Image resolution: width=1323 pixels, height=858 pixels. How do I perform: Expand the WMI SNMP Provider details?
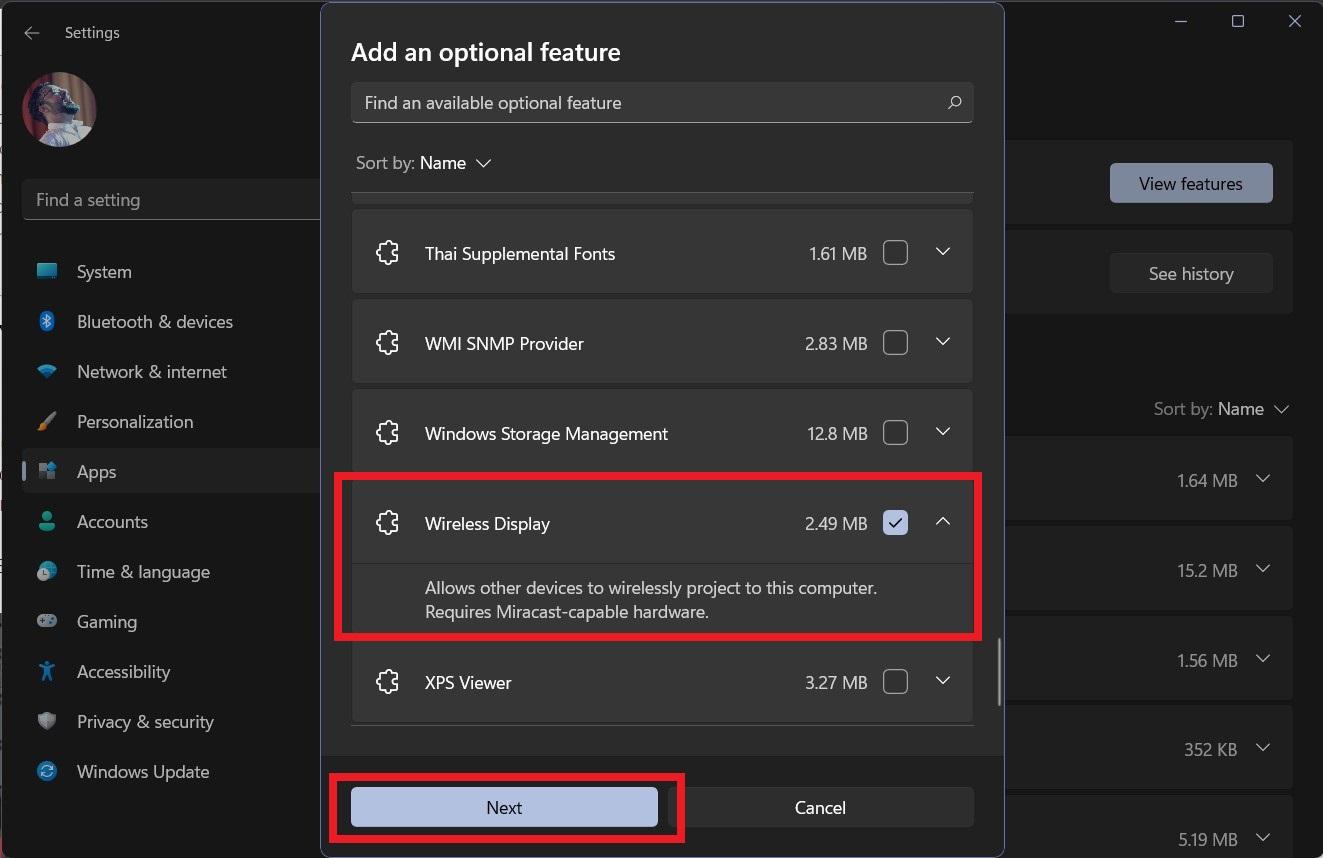click(x=942, y=343)
